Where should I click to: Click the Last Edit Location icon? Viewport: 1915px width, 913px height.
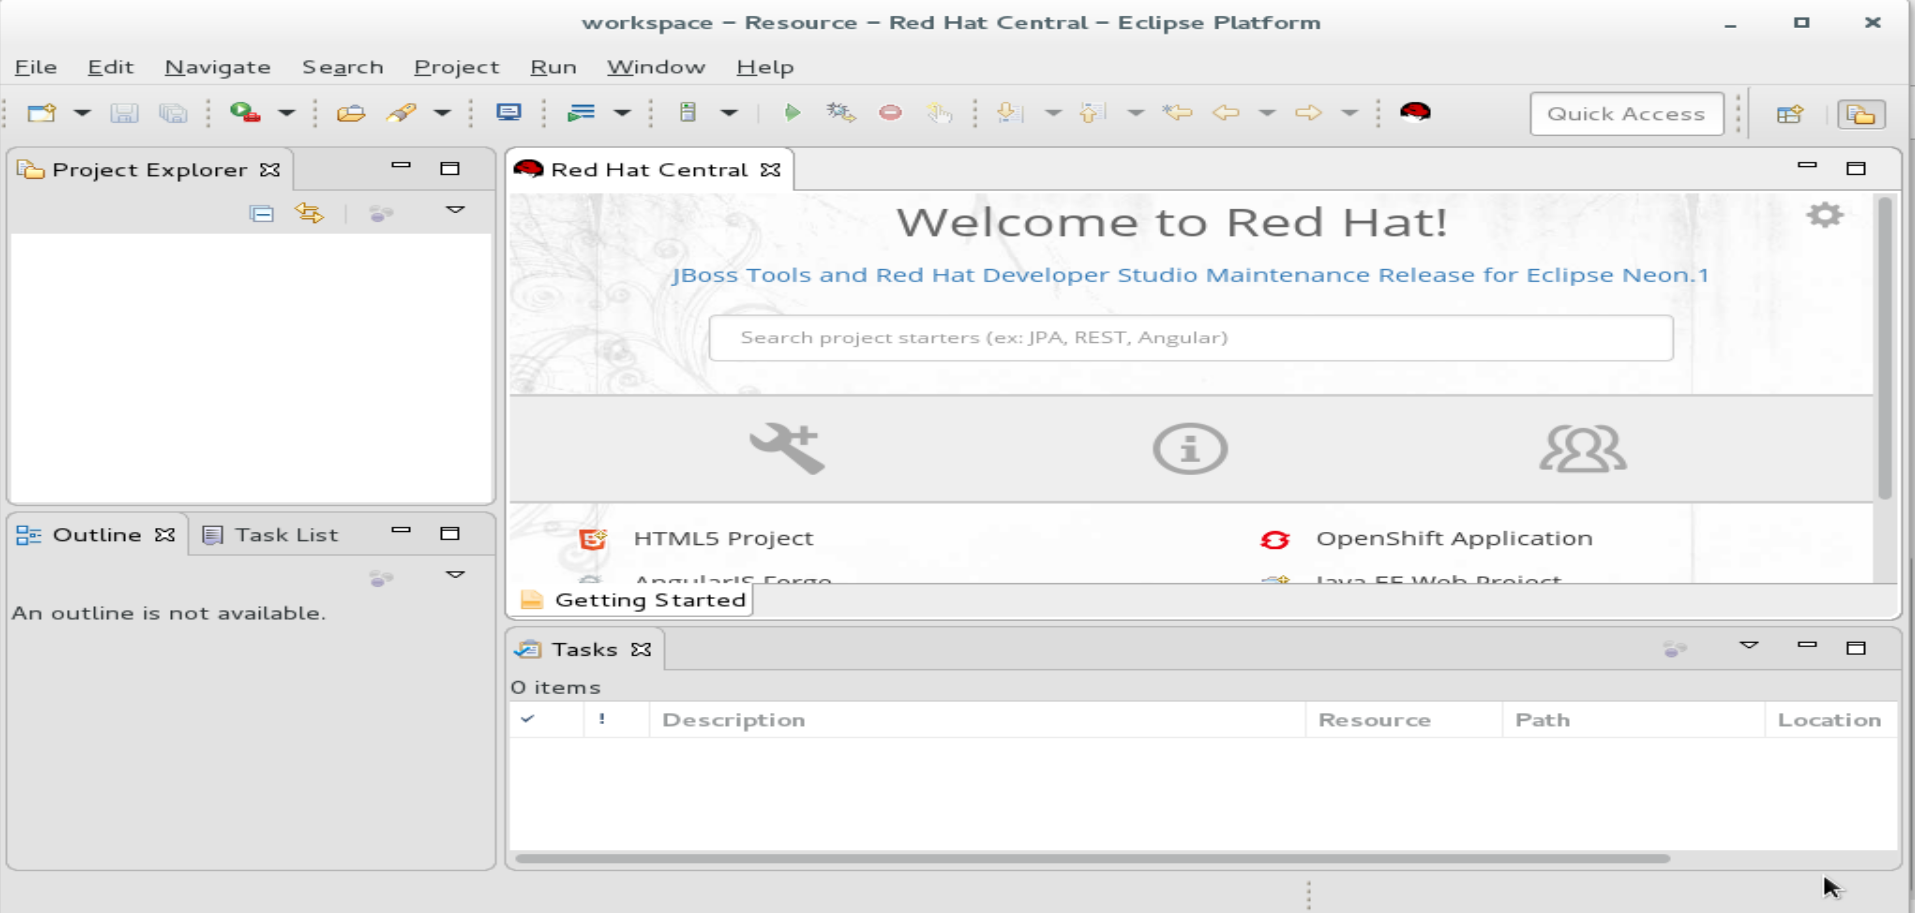click(x=1177, y=112)
